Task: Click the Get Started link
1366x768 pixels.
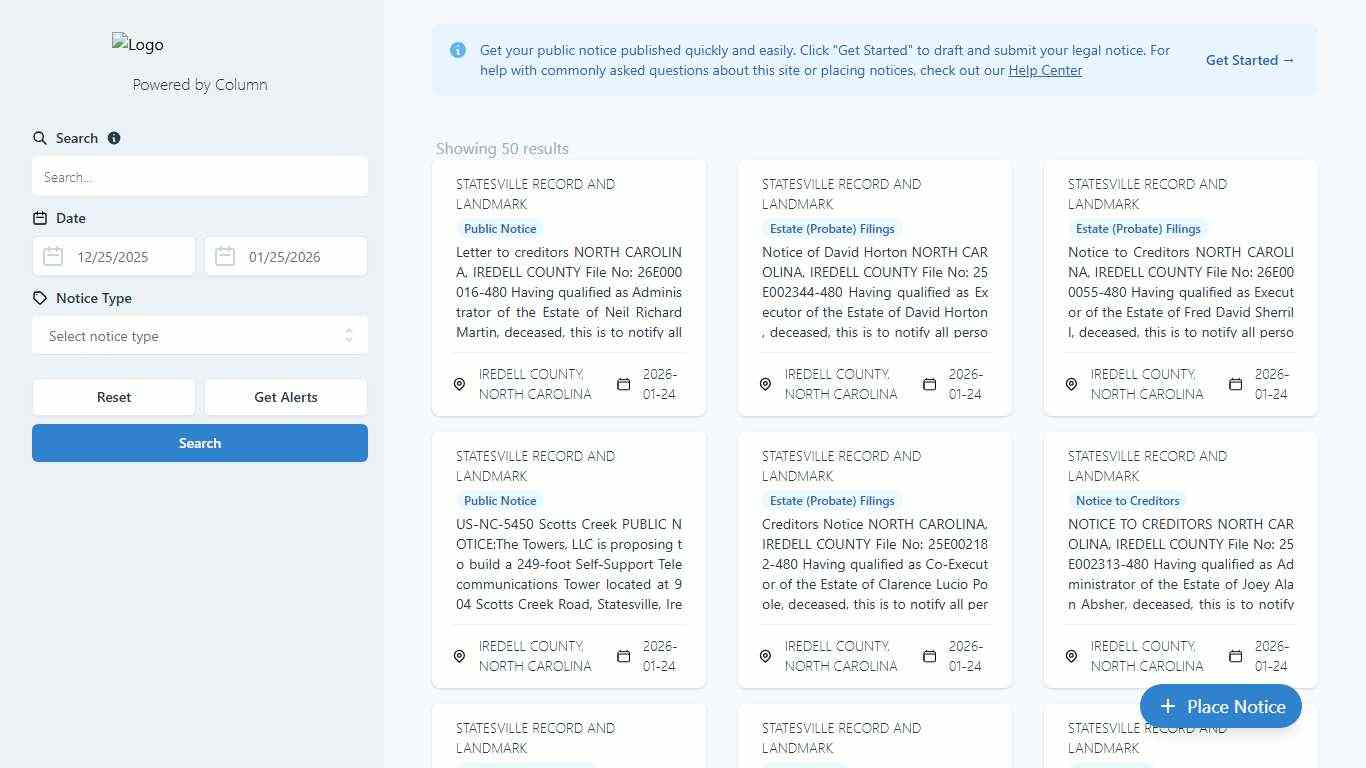Action: coord(1249,60)
